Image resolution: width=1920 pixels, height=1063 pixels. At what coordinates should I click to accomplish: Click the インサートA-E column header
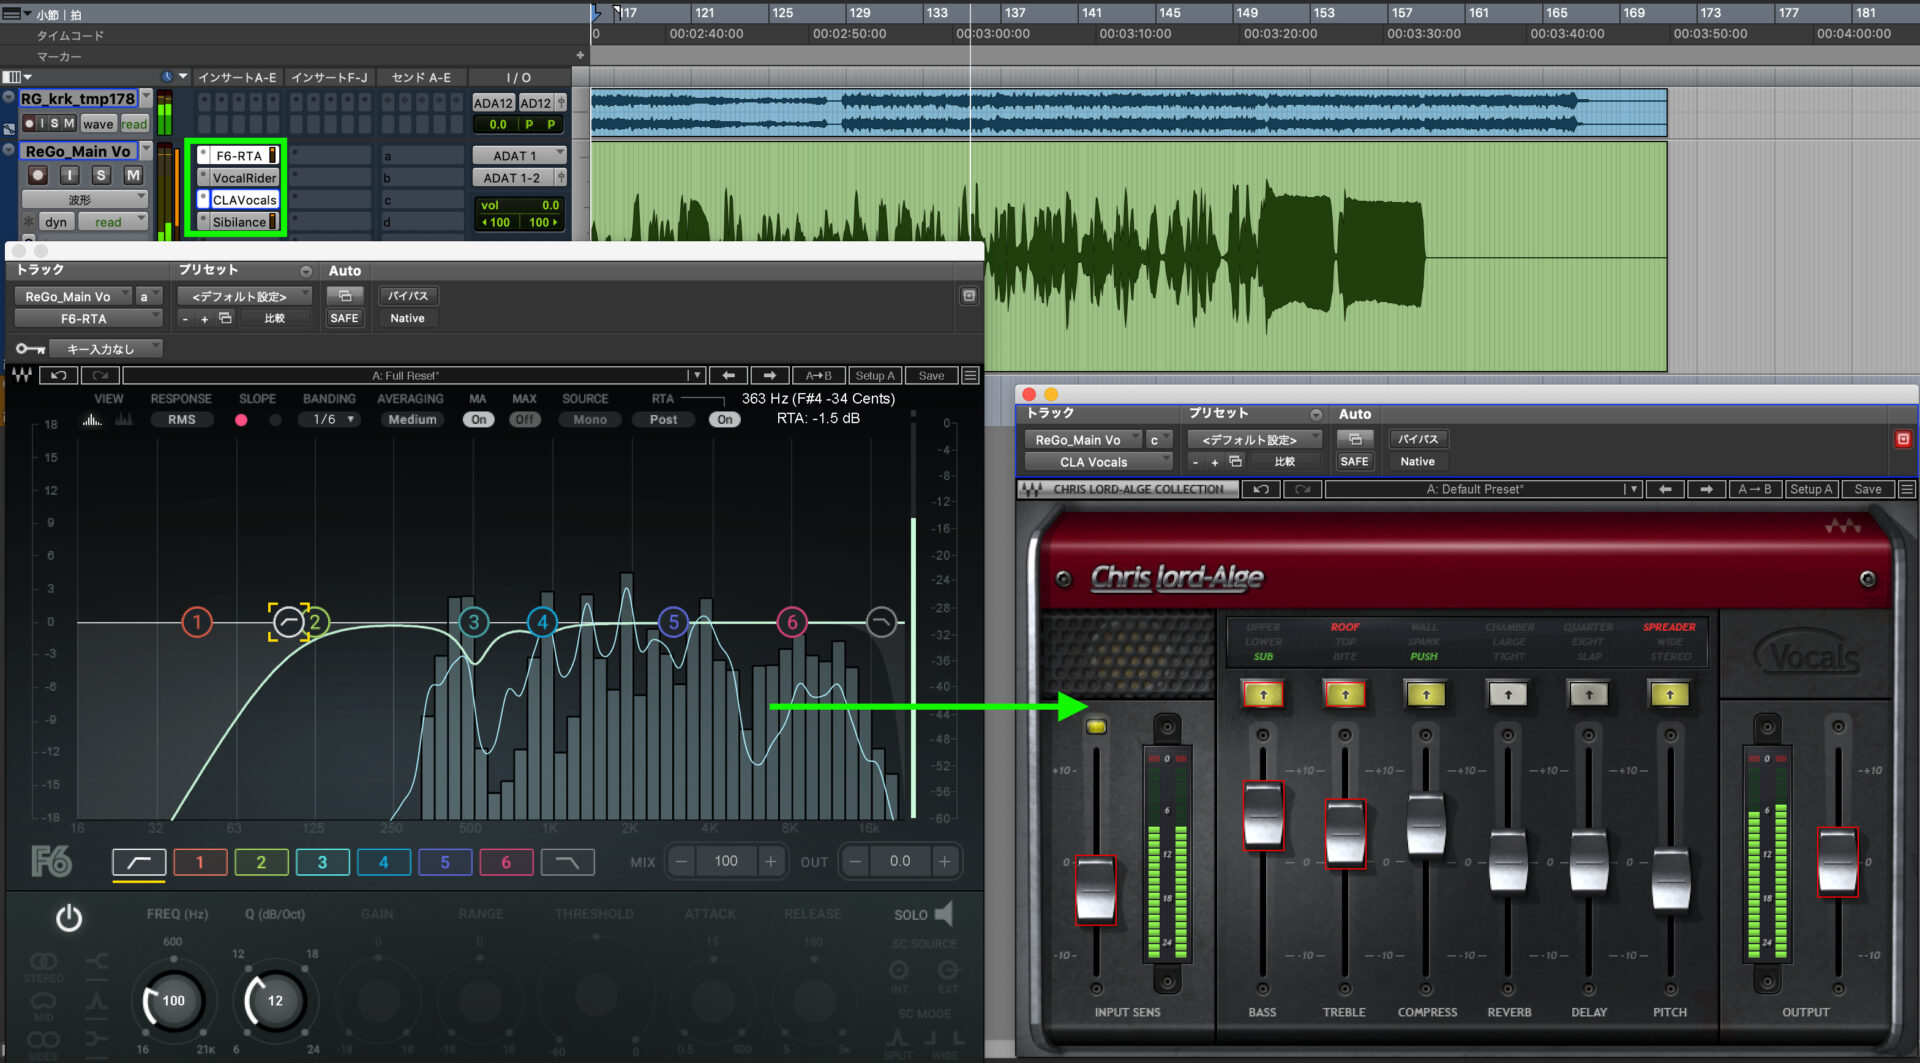pos(237,77)
